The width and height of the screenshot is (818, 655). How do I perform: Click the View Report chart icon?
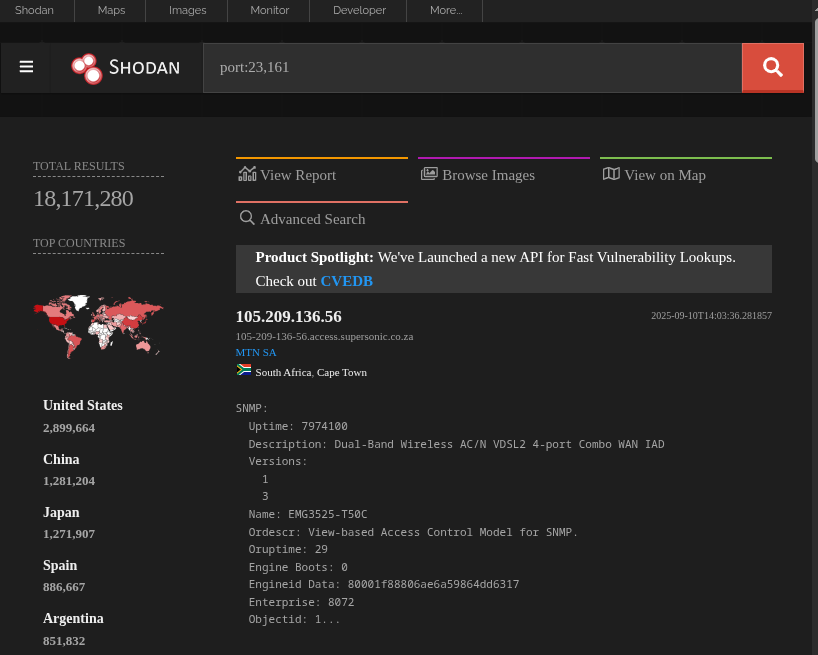247,174
